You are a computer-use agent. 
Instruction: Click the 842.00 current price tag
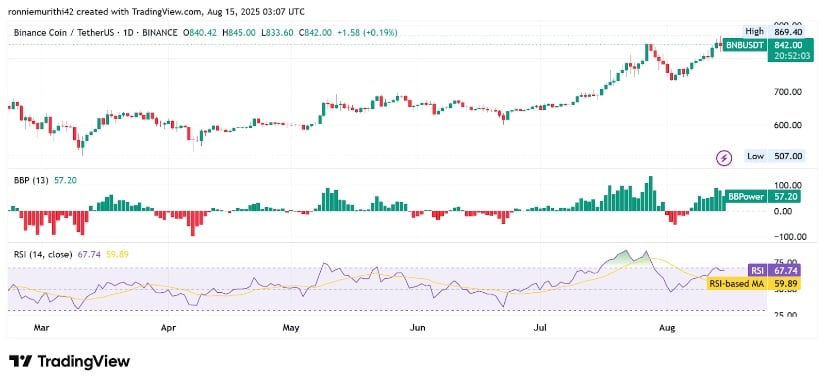[x=787, y=45]
